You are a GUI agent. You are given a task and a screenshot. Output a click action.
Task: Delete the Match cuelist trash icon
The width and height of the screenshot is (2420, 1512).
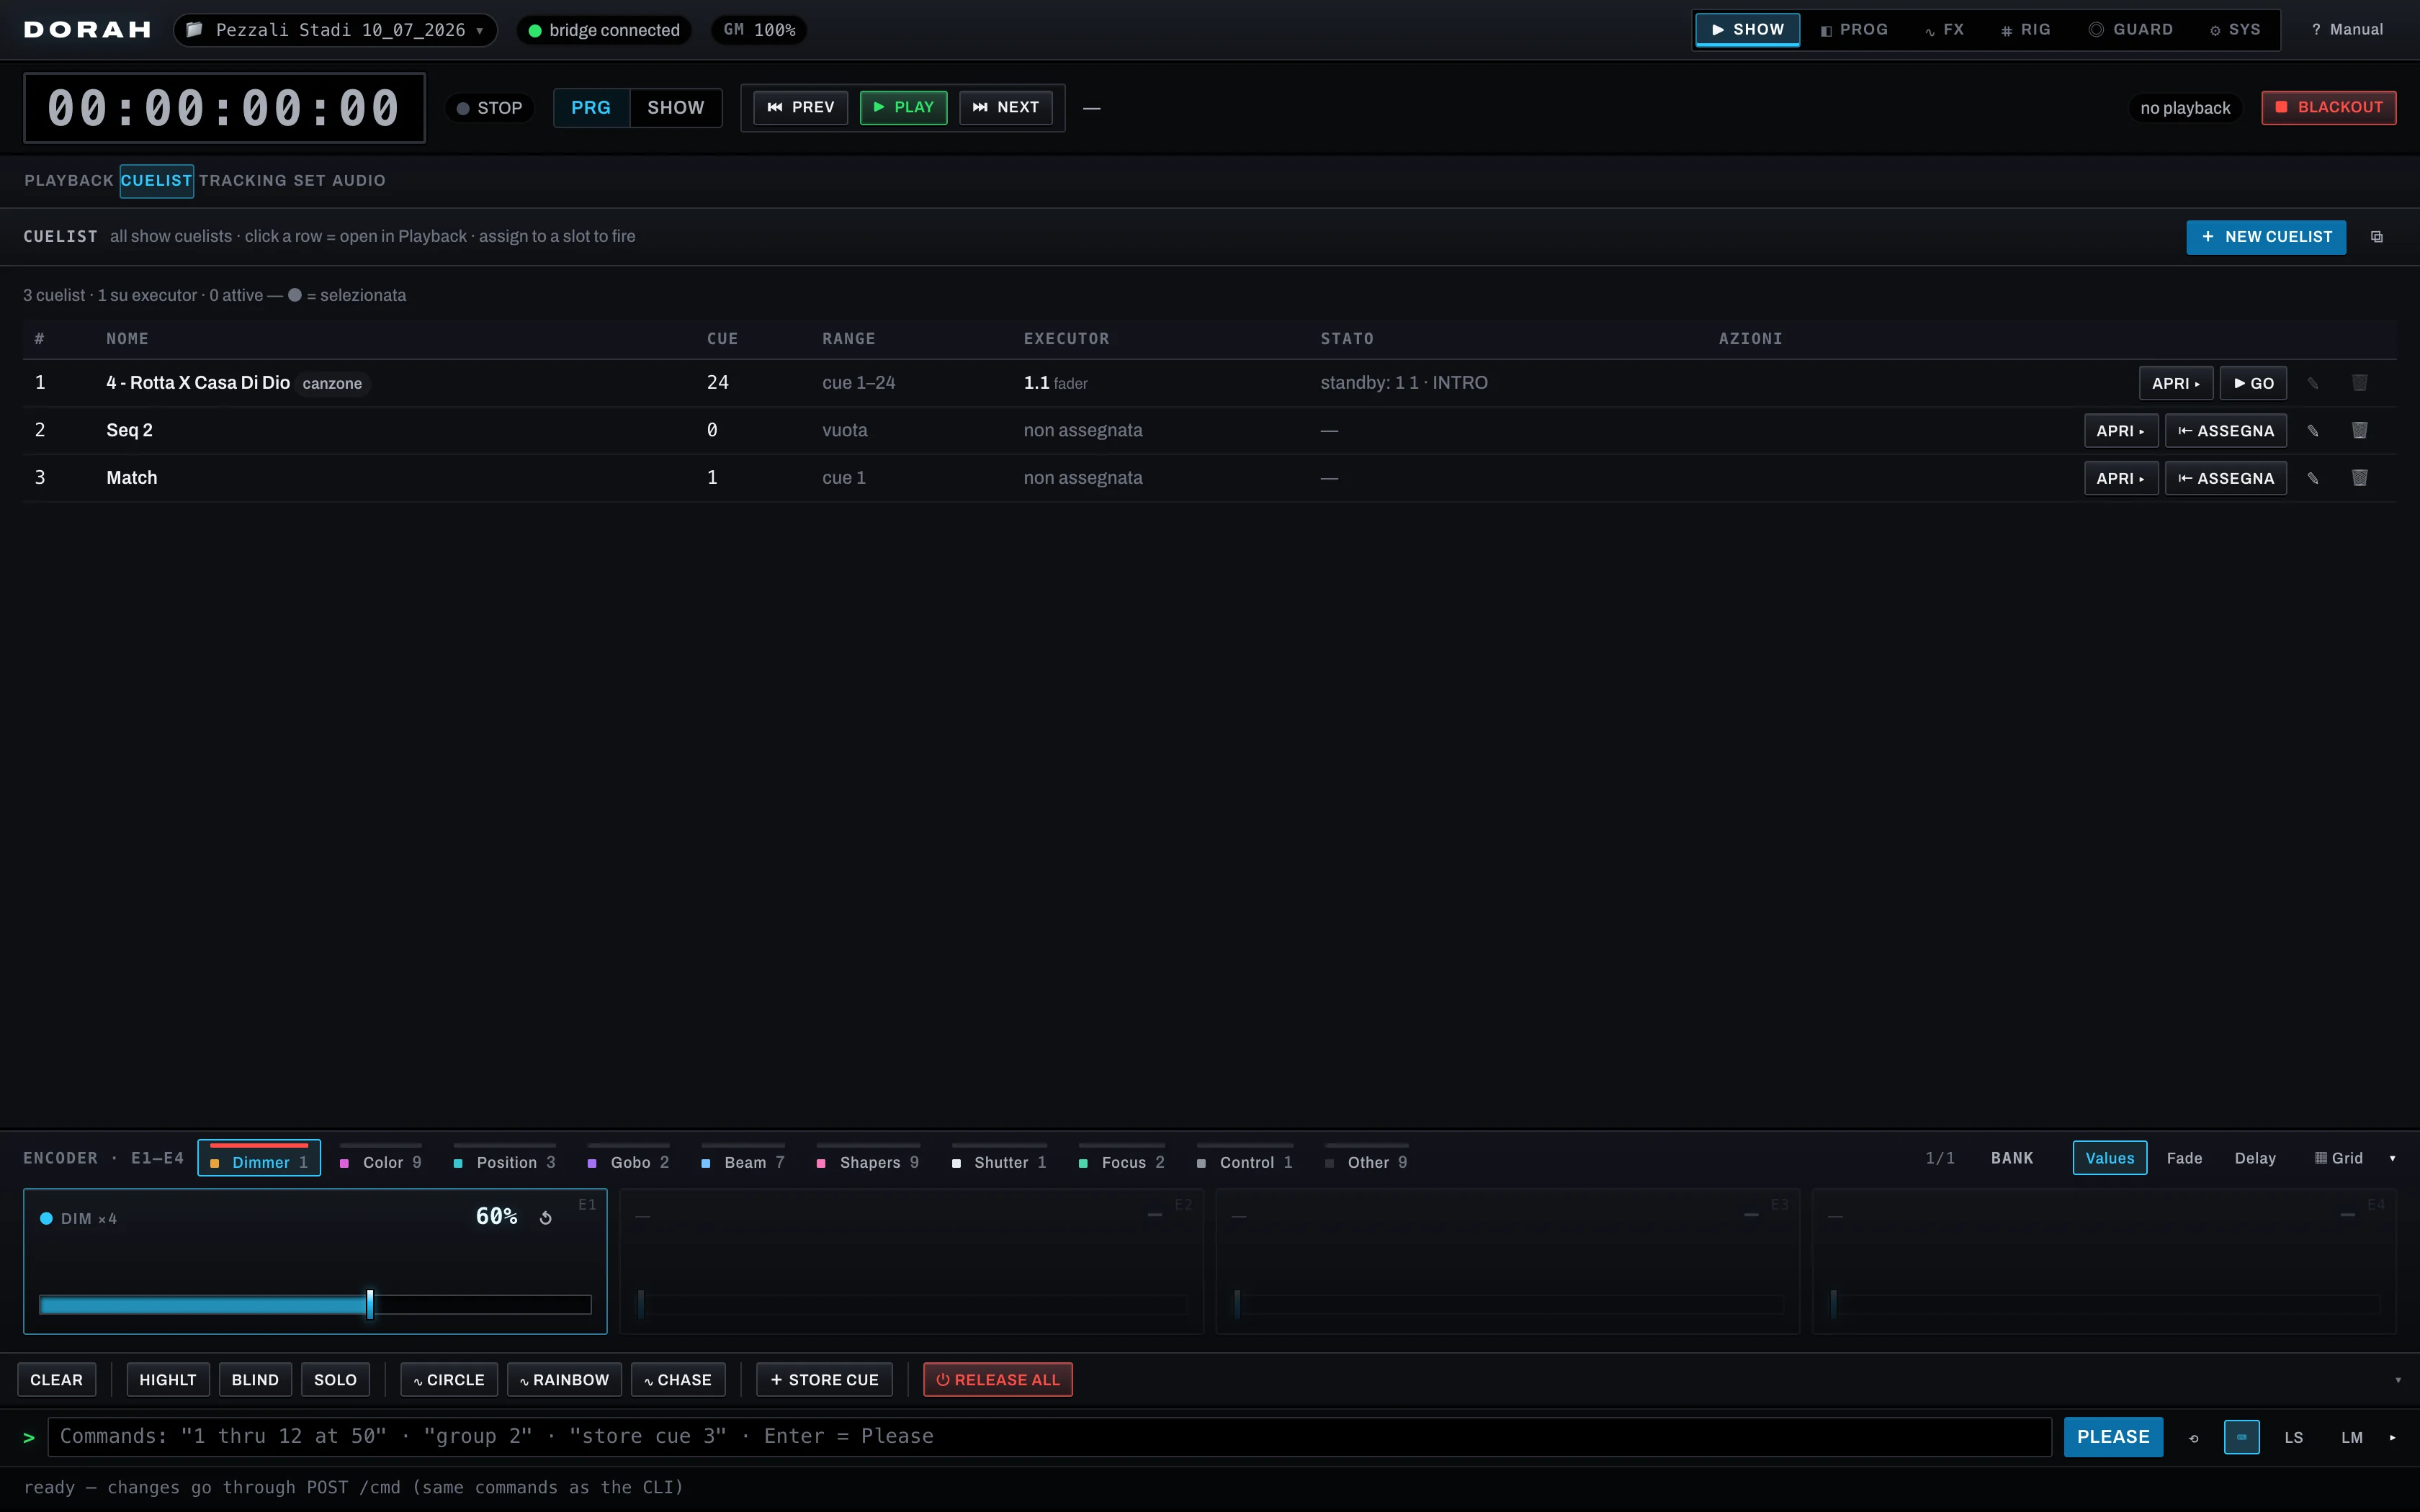click(x=2359, y=478)
